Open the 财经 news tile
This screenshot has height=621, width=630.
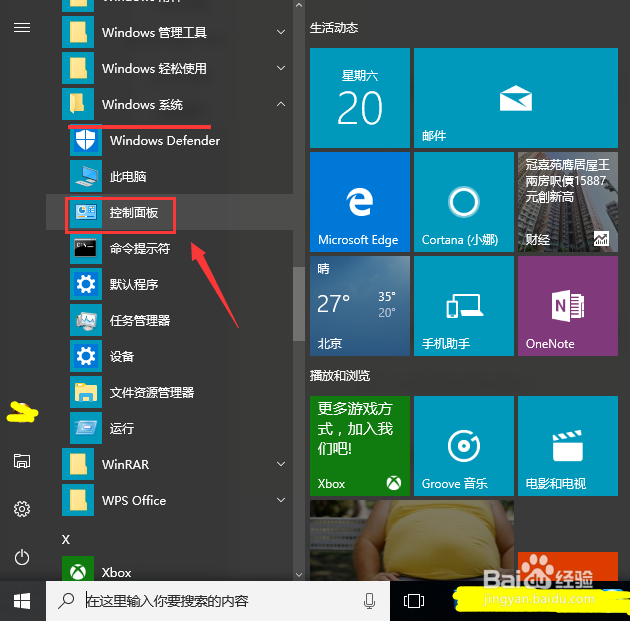pos(568,202)
